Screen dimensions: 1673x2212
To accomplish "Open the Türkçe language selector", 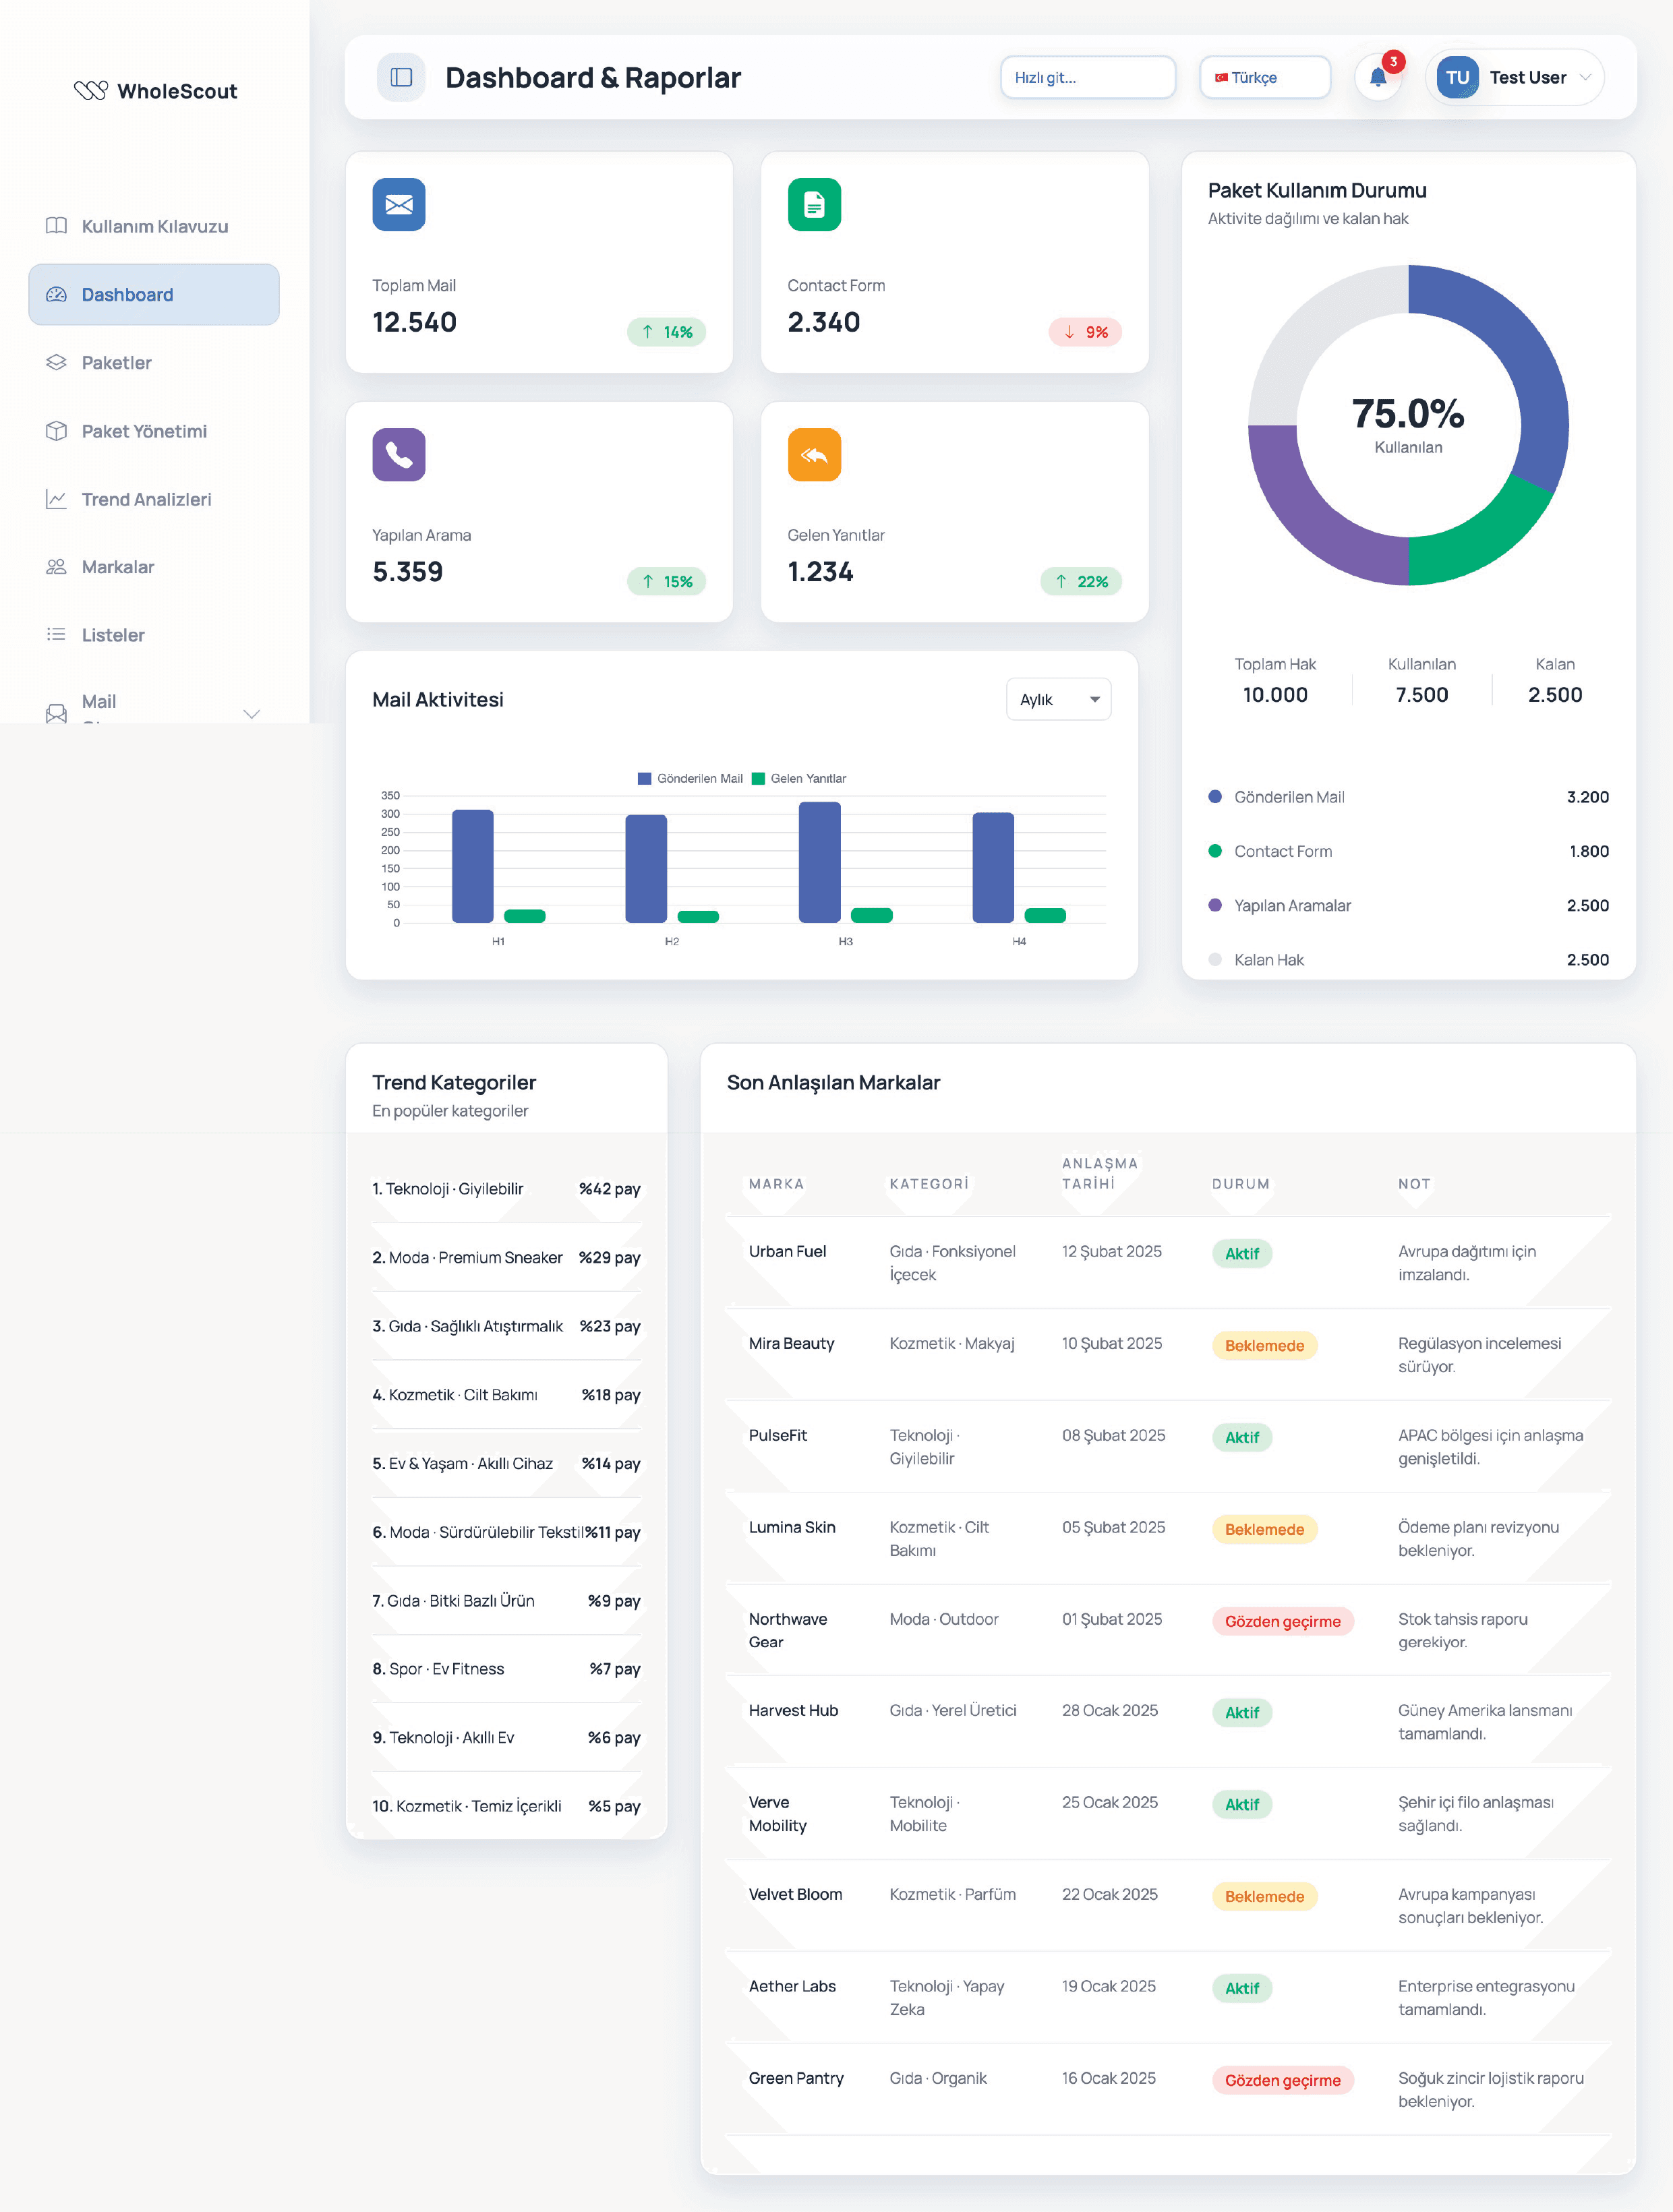I will point(1264,77).
